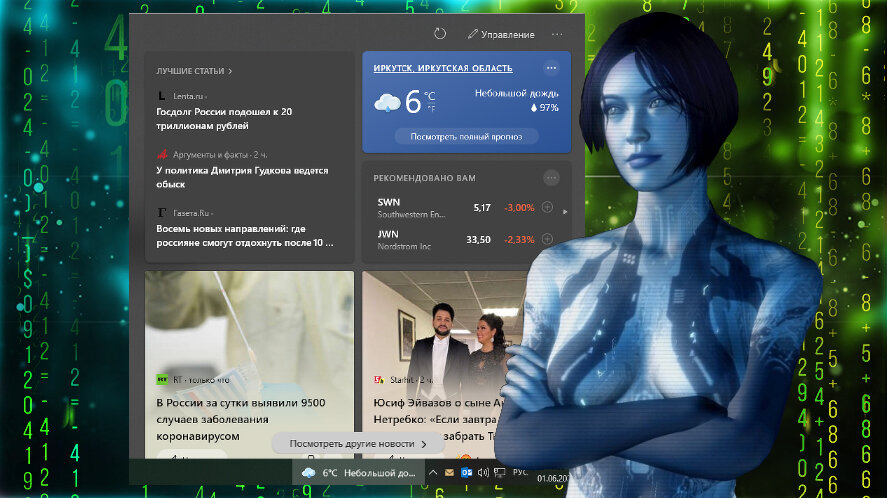
Task: Open the taskbar weather widget showing 6°C
Action: [358, 473]
